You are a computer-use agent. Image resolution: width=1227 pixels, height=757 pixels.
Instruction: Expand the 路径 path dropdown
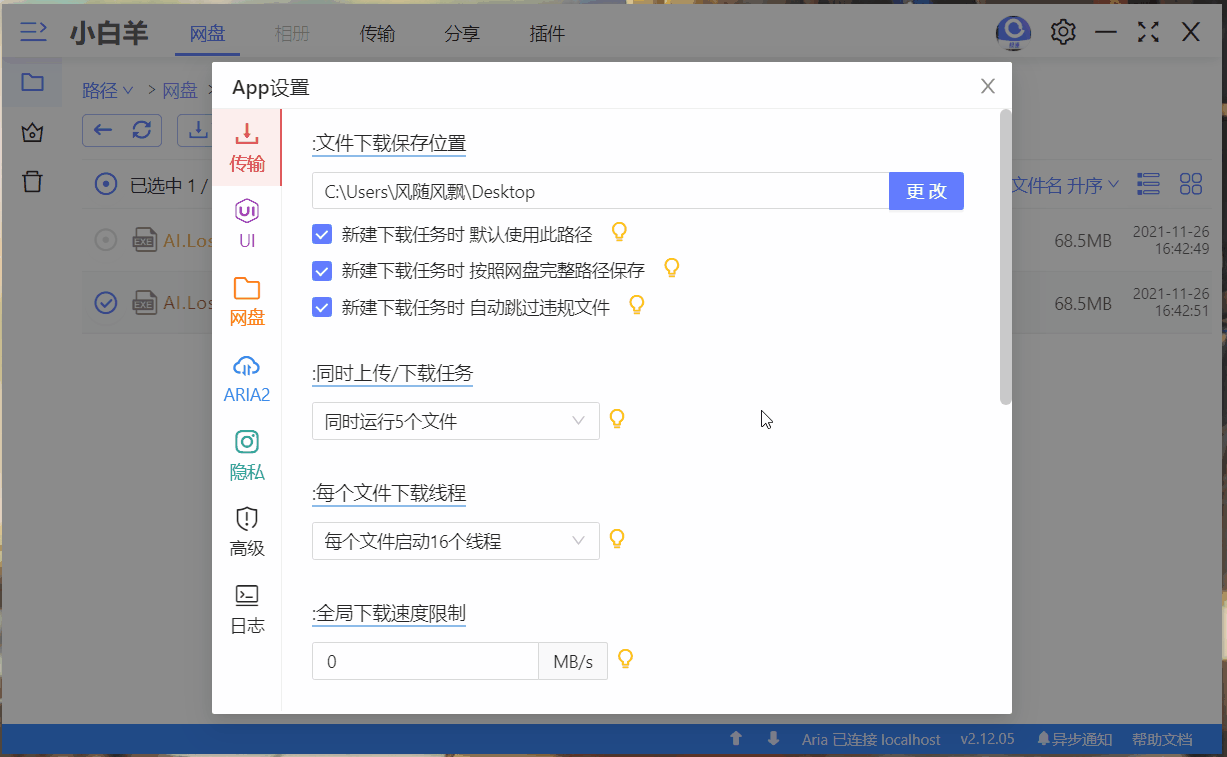click(x=108, y=91)
